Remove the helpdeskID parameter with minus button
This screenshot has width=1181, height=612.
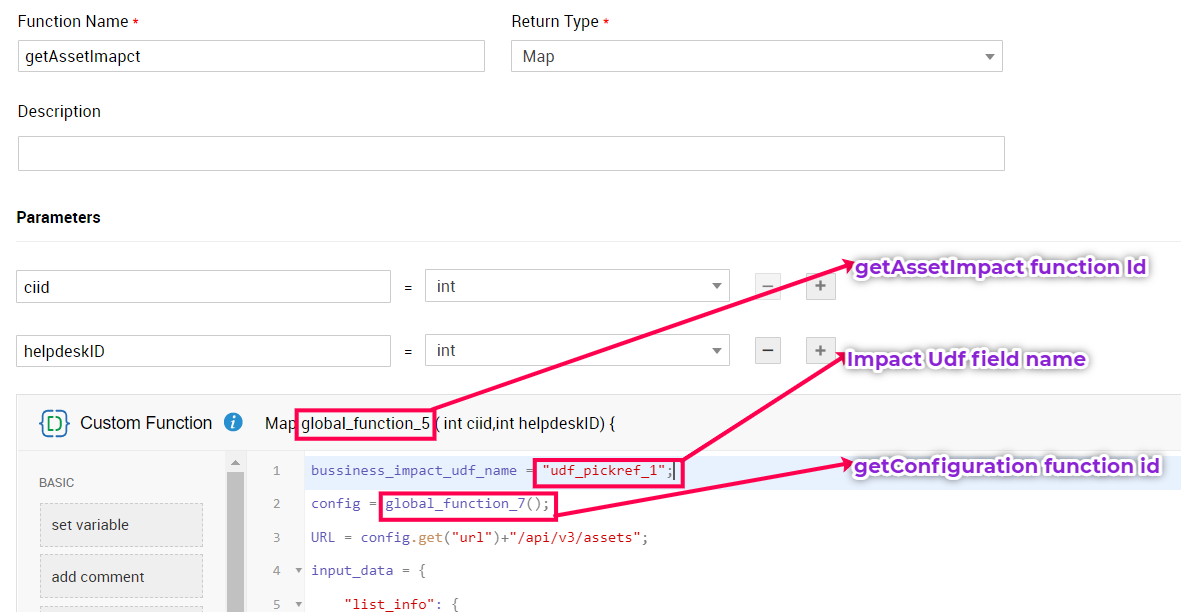pos(767,351)
